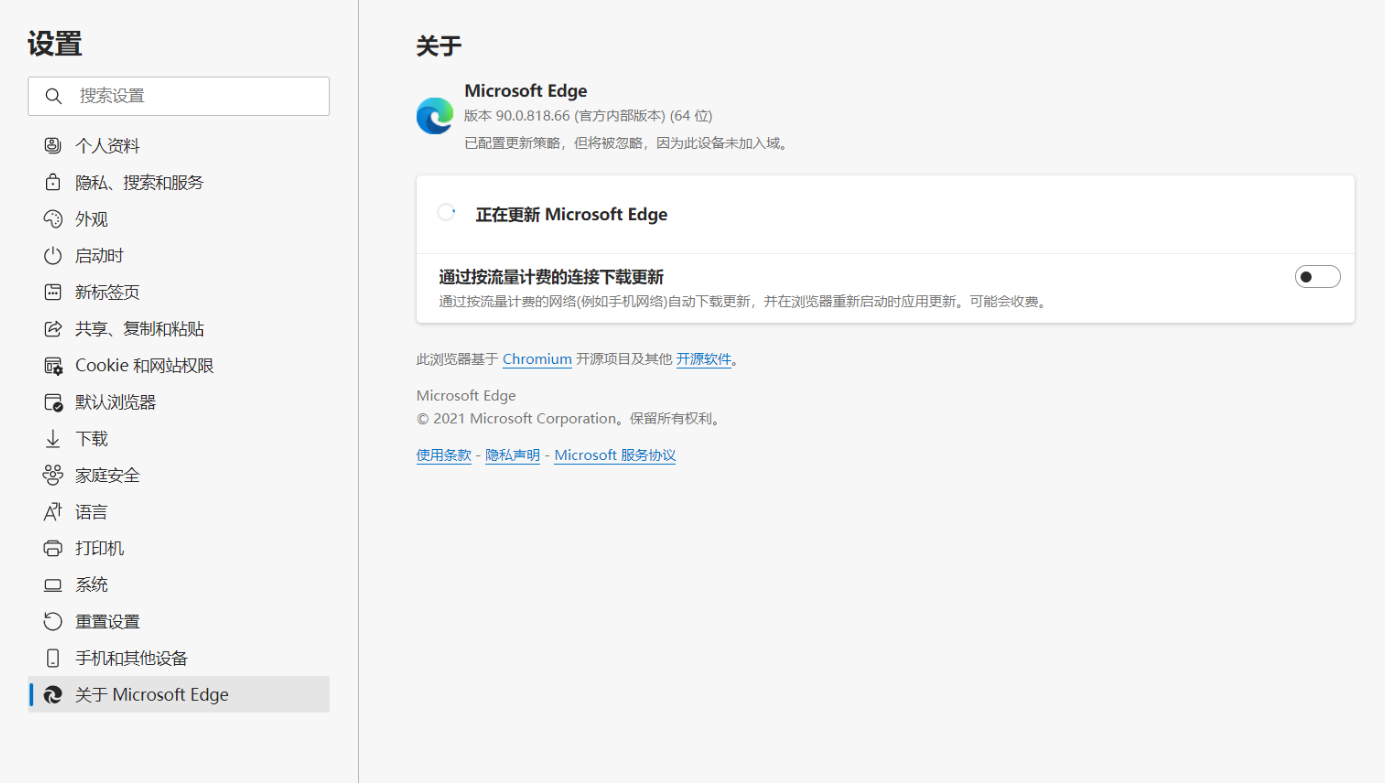The image size is (1385, 783).
Task: Click © 2021 Microsoft Corporation copyright text
Action: (569, 419)
